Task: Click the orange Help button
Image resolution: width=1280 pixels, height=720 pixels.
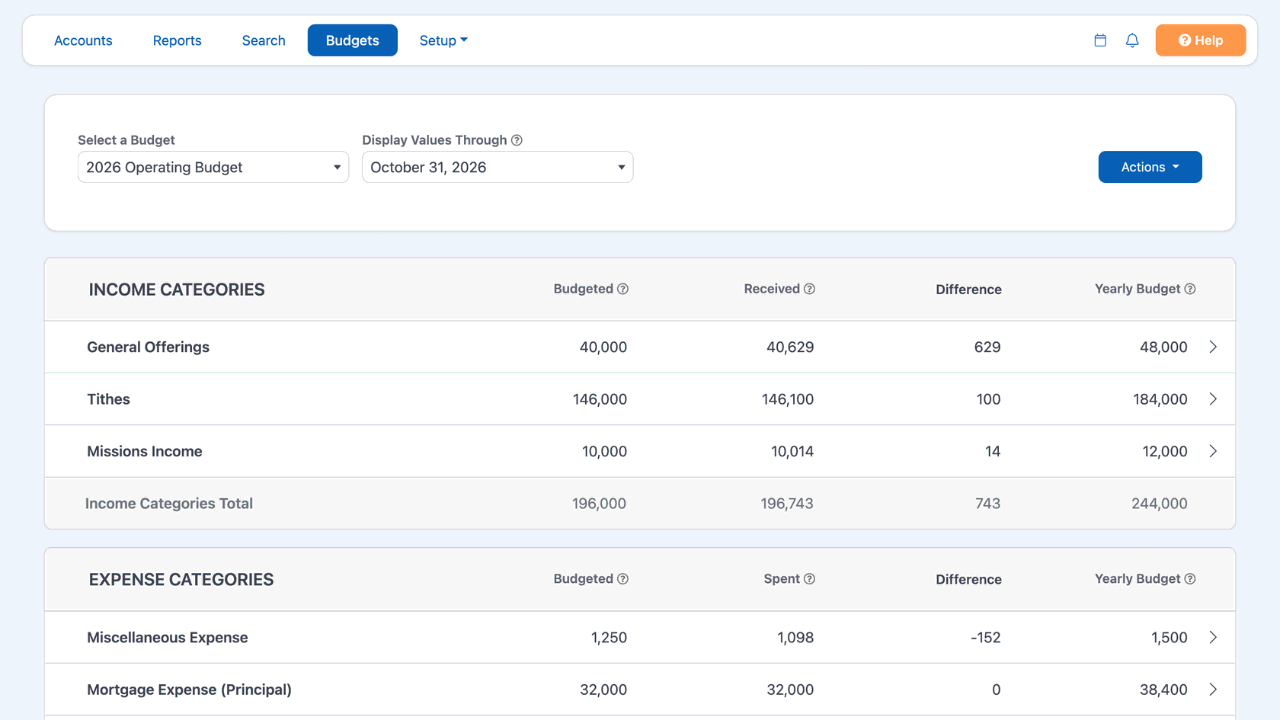Action: pyautogui.click(x=1201, y=41)
